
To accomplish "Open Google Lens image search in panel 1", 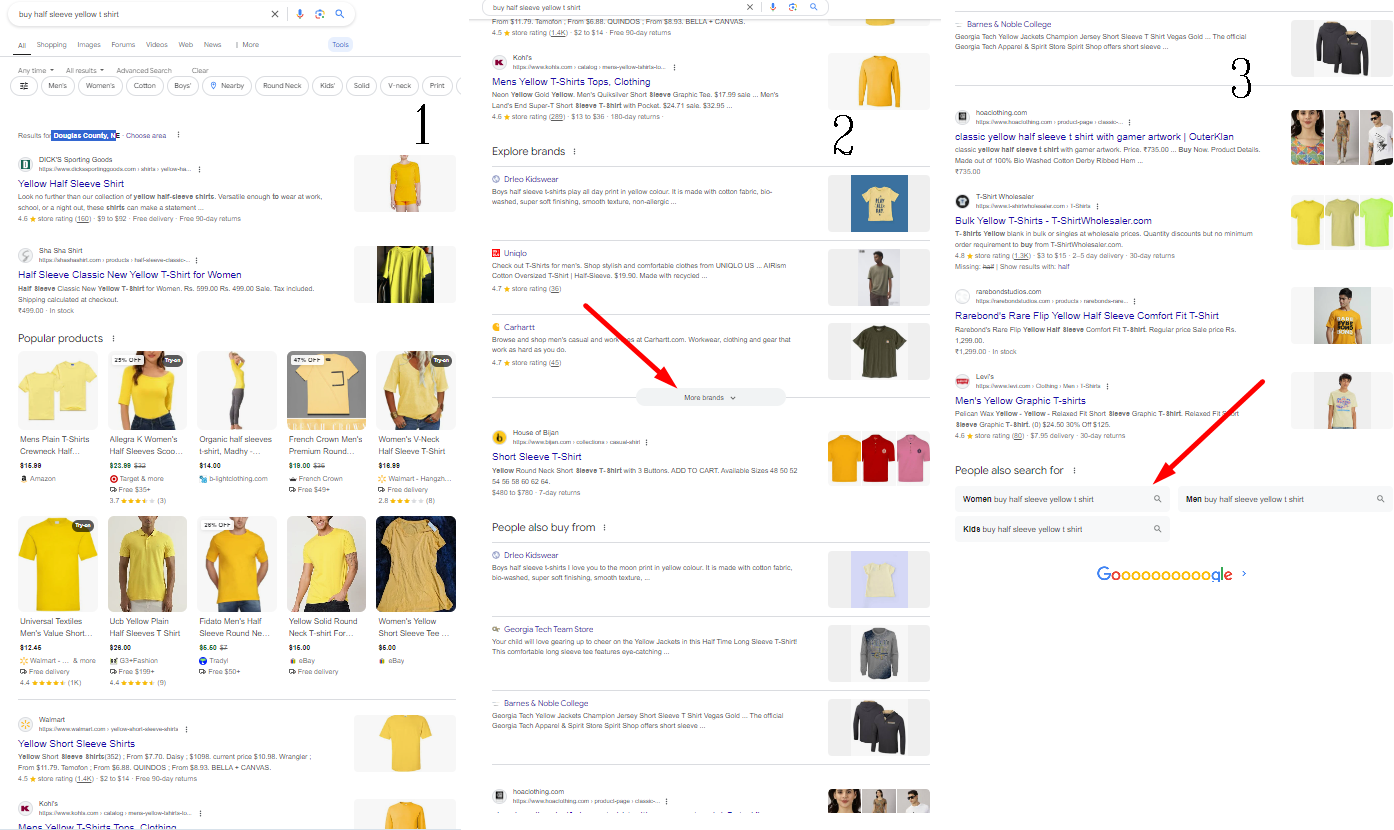I will tap(320, 14).
